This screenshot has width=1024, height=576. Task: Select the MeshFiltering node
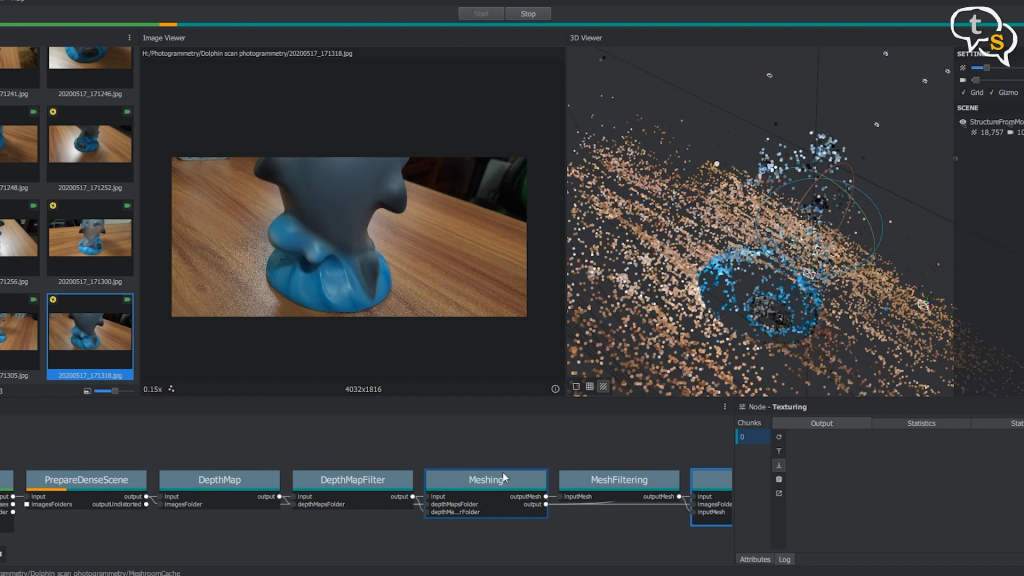[x=618, y=480]
